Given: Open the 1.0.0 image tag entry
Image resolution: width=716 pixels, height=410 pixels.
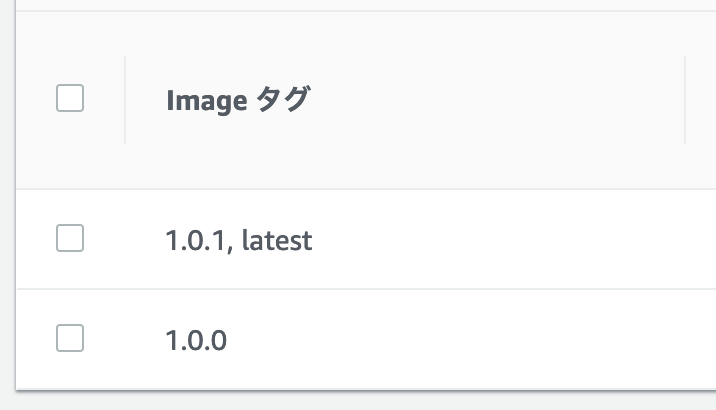Looking at the screenshot, I should 196,341.
